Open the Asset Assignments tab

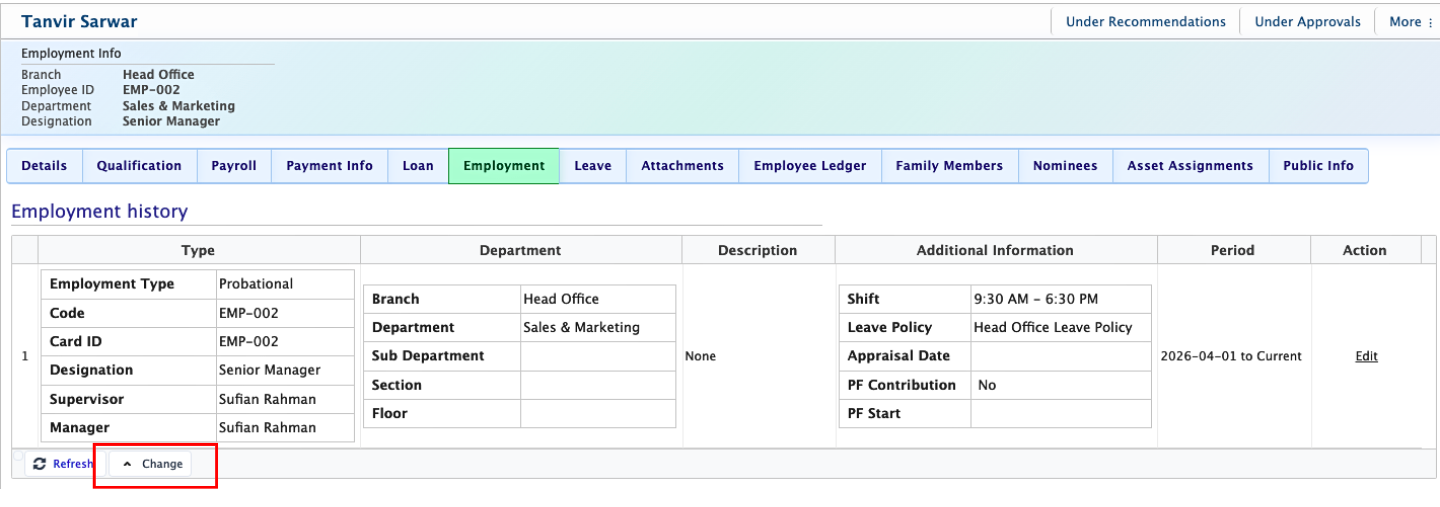1190,166
